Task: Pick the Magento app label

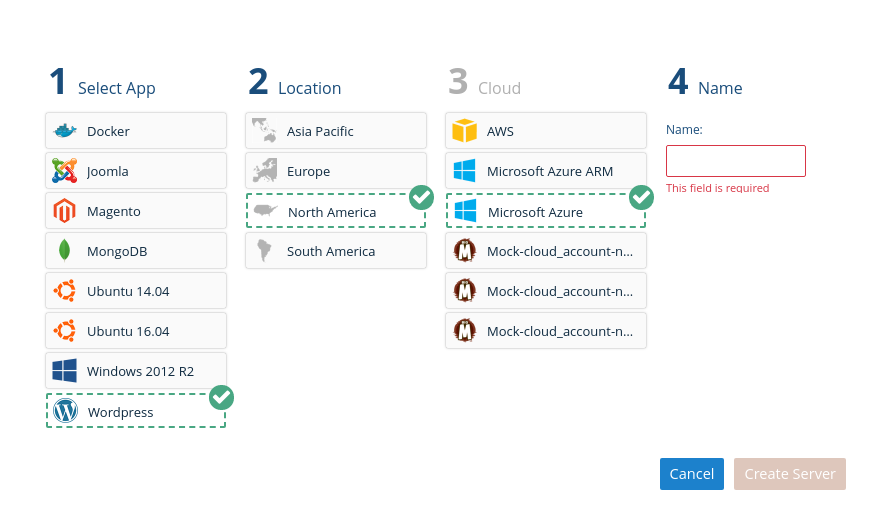Action: [114, 212]
